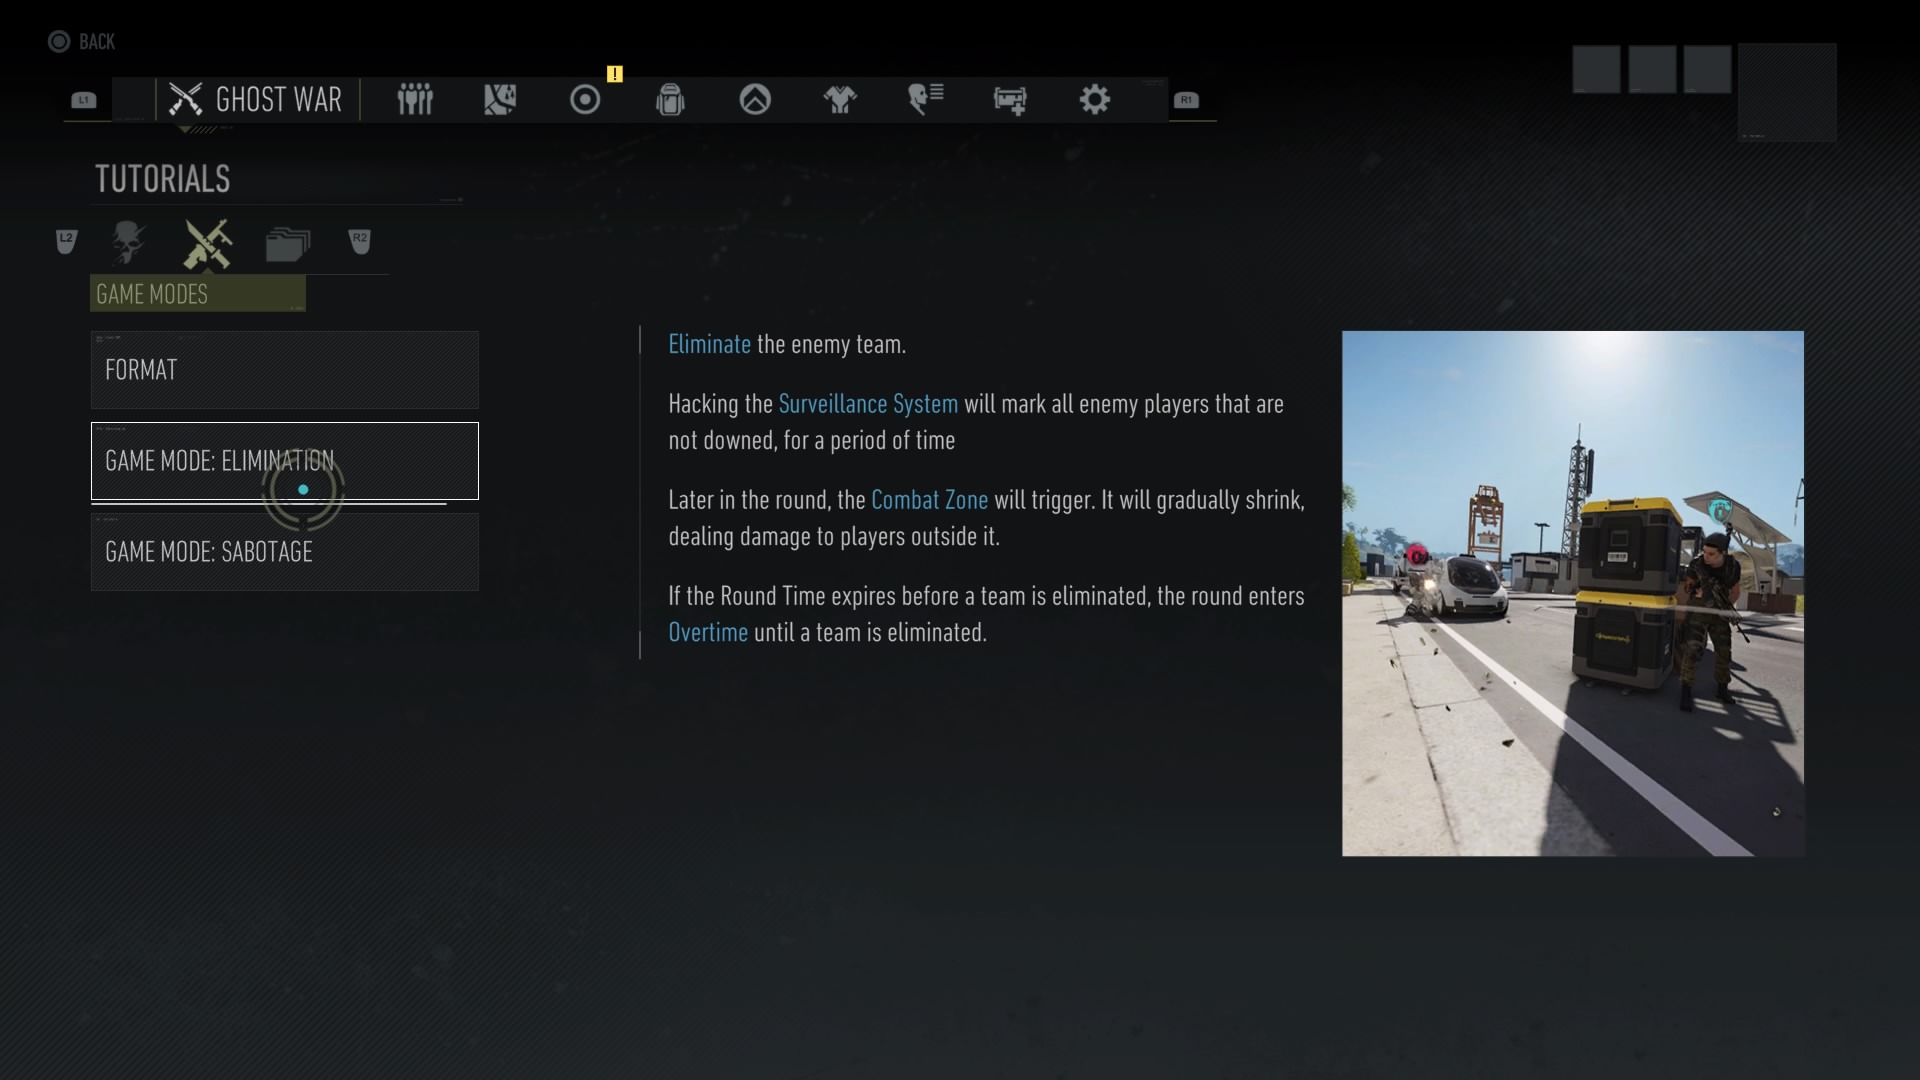
Task: Click the GAME MODES category label
Action: pos(198,294)
